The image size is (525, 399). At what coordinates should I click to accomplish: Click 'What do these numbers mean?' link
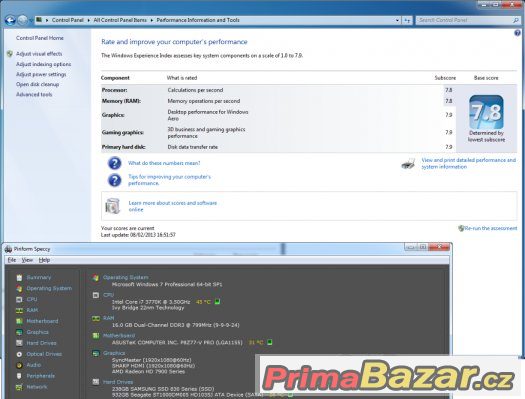pyautogui.click(x=164, y=163)
